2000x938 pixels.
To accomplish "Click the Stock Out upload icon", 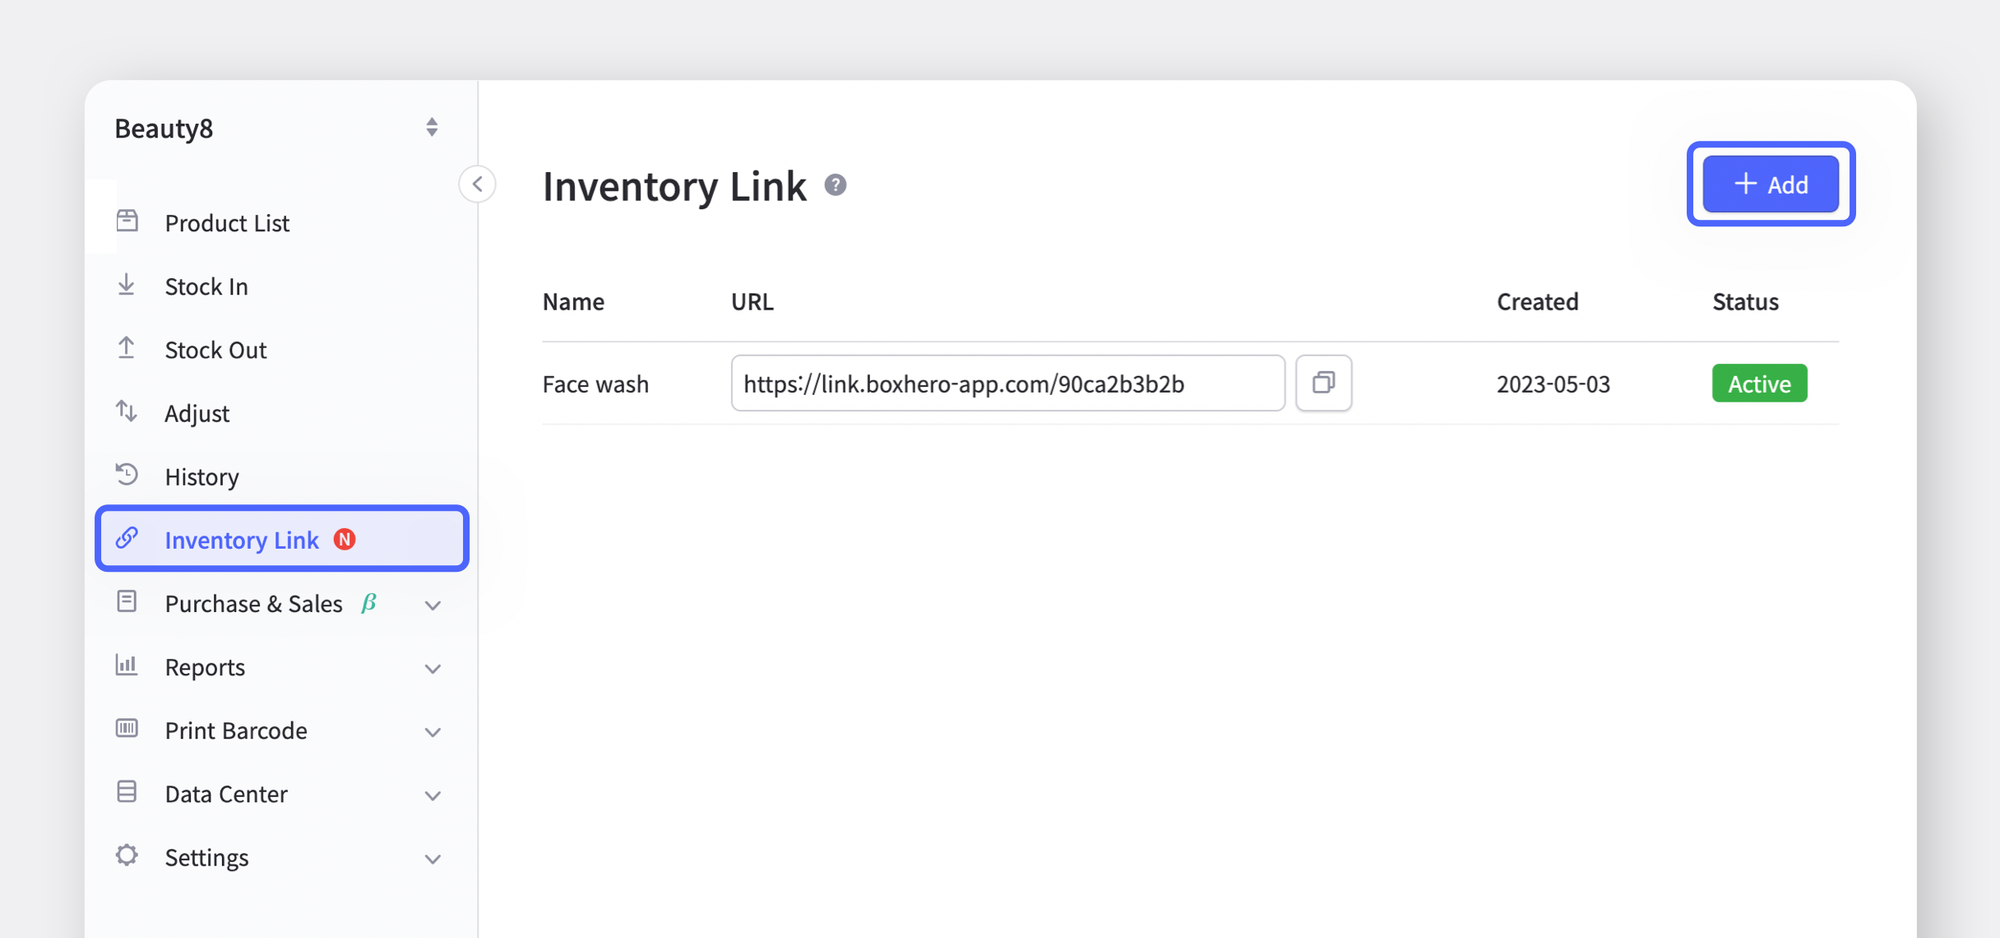I will pyautogui.click(x=127, y=349).
